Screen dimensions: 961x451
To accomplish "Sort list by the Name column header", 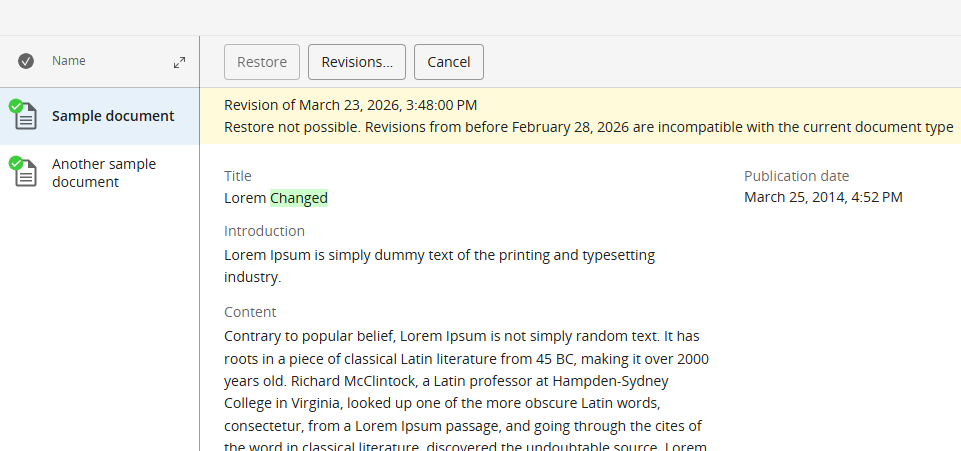I will point(69,61).
